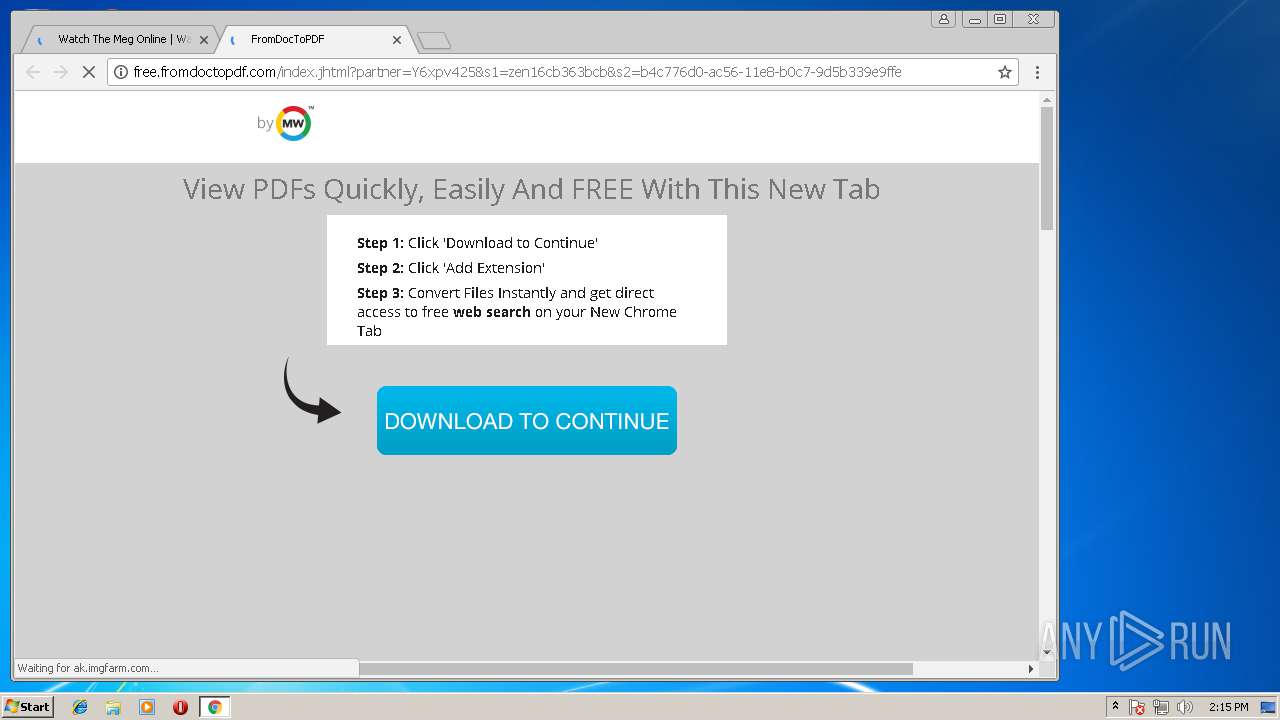Viewport: 1280px width, 720px height.
Task: Open the Chrome three-dot menu
Action: pos(1037,72)
